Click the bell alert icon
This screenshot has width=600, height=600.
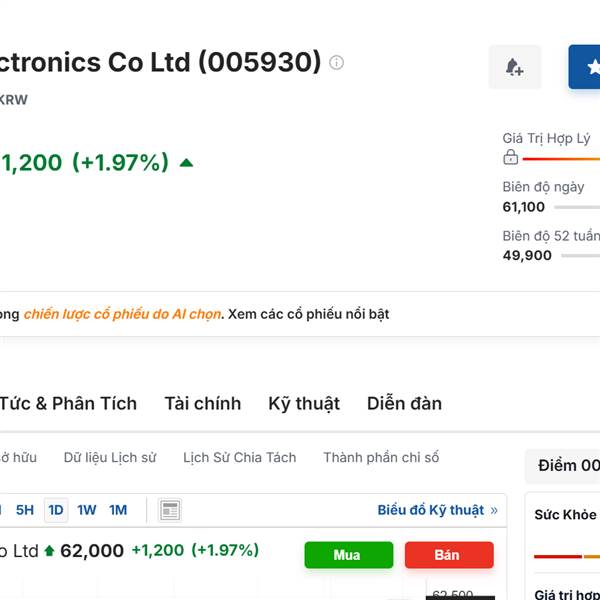515,67
